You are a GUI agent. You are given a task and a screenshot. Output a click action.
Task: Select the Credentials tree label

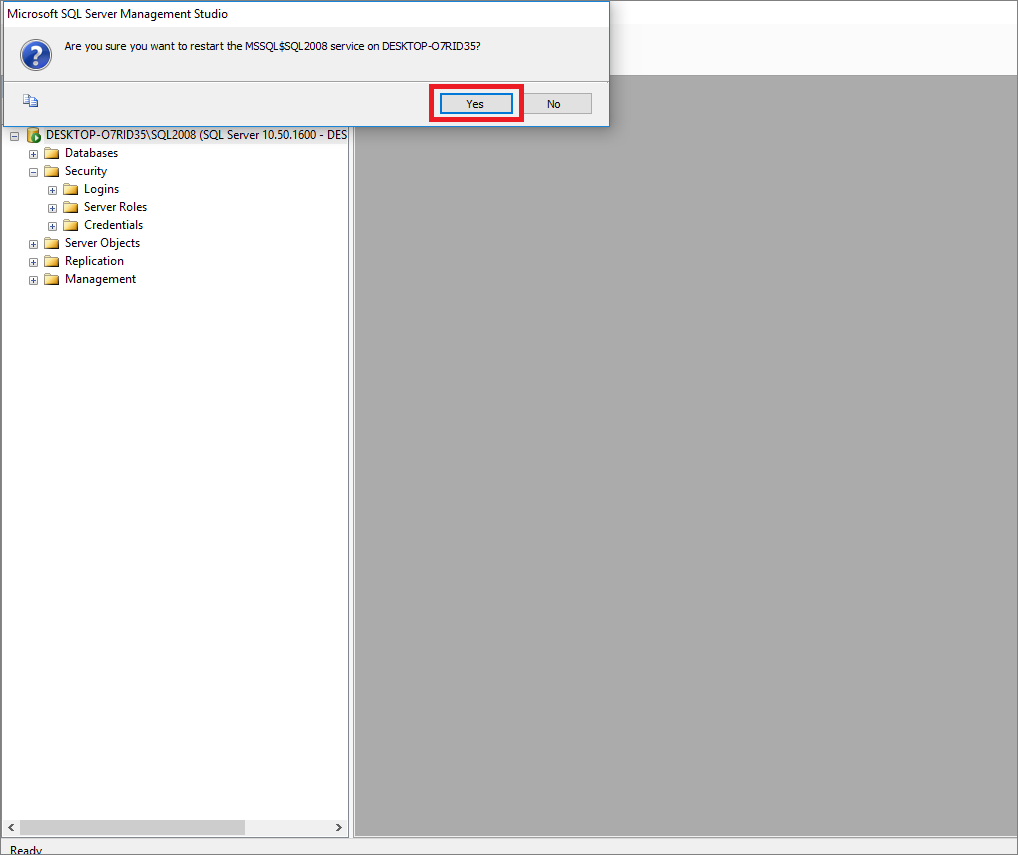pos(114,225)
